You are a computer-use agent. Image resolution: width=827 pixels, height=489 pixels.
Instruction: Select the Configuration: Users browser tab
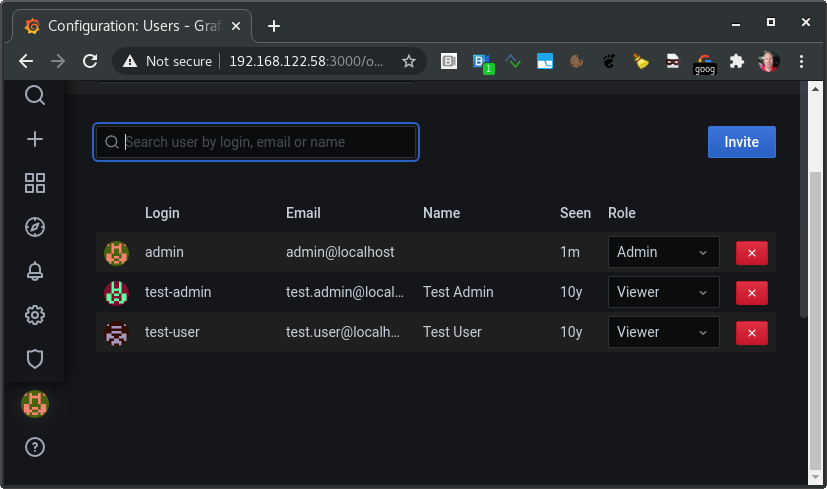(130, 26)
